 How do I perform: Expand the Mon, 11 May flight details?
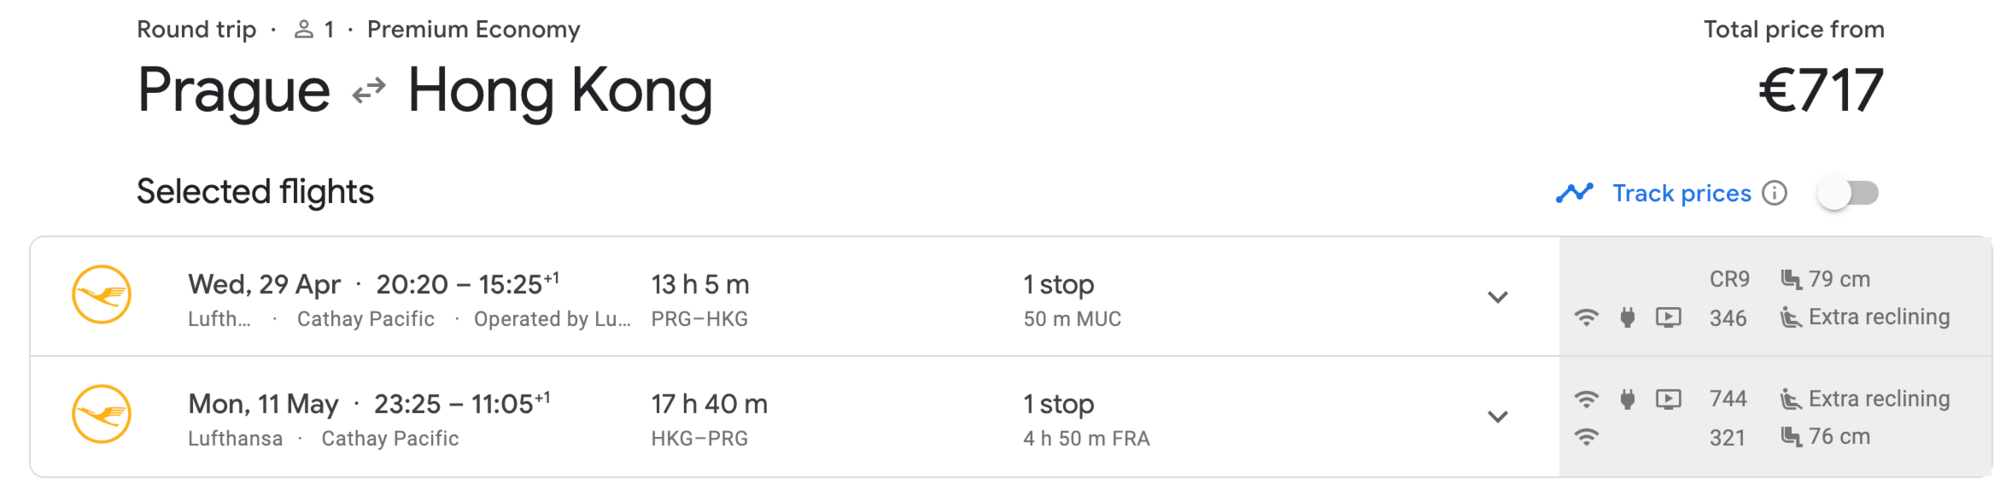[1497, 417]
